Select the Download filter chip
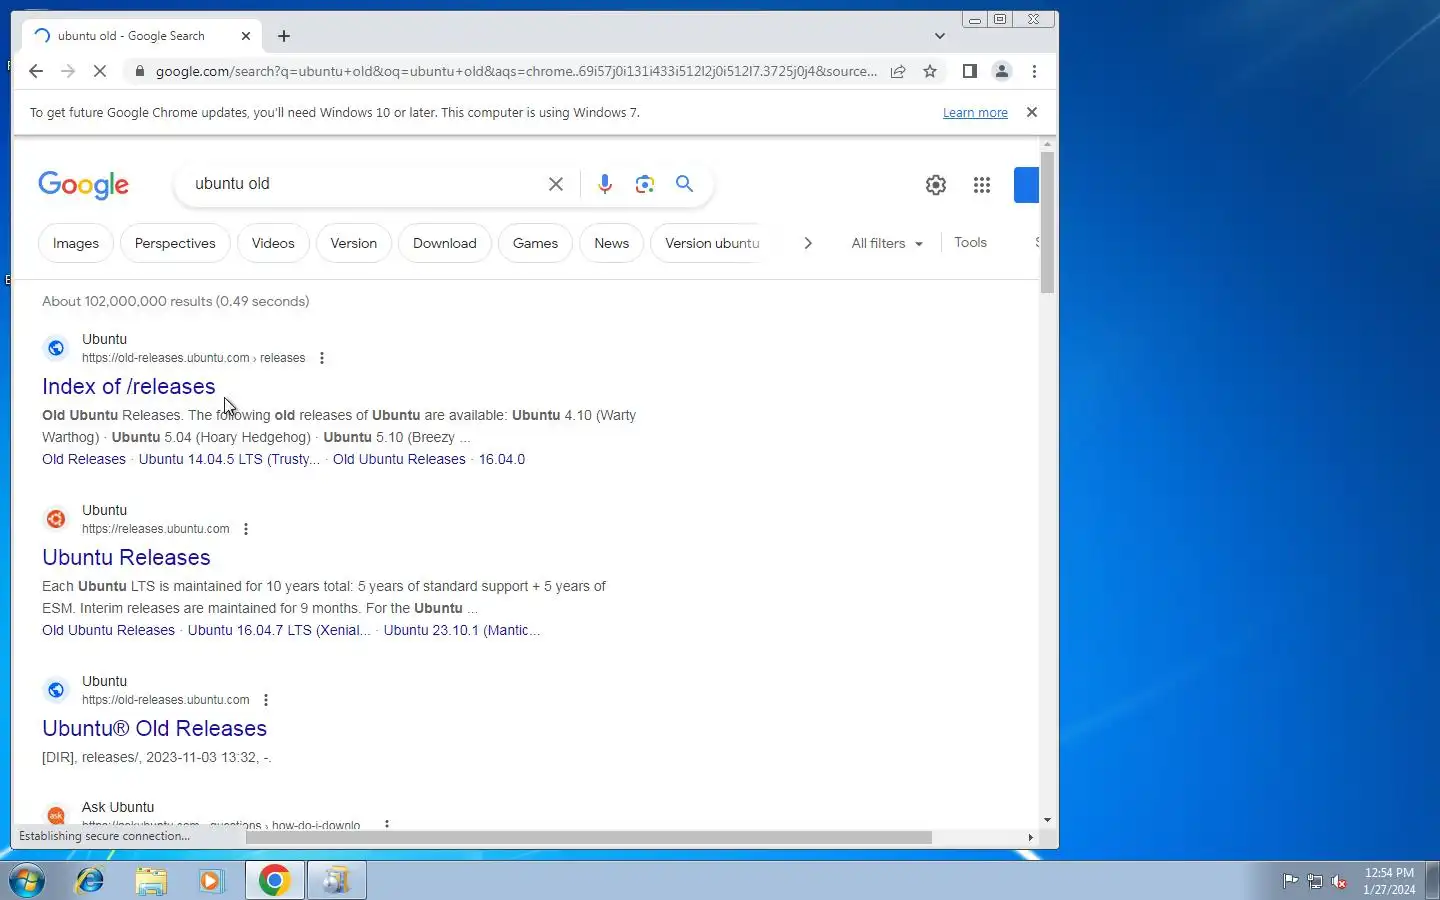 click(445, 243)
